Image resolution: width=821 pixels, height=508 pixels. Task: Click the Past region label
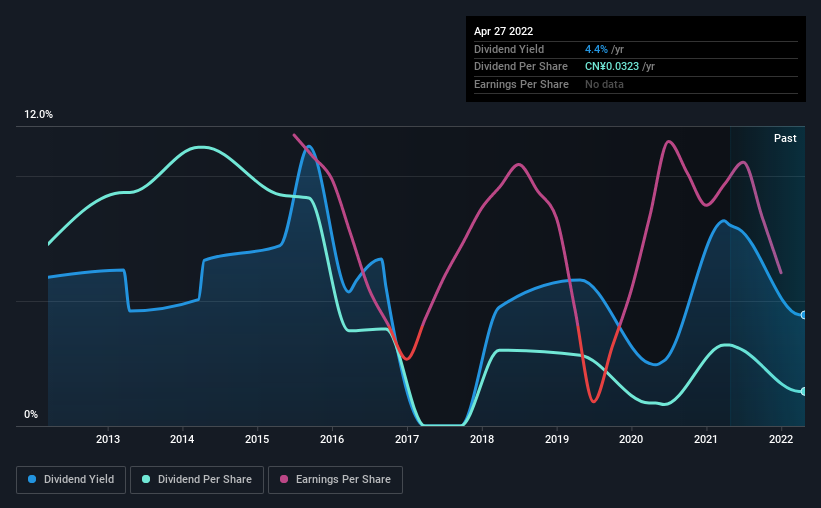785,138
